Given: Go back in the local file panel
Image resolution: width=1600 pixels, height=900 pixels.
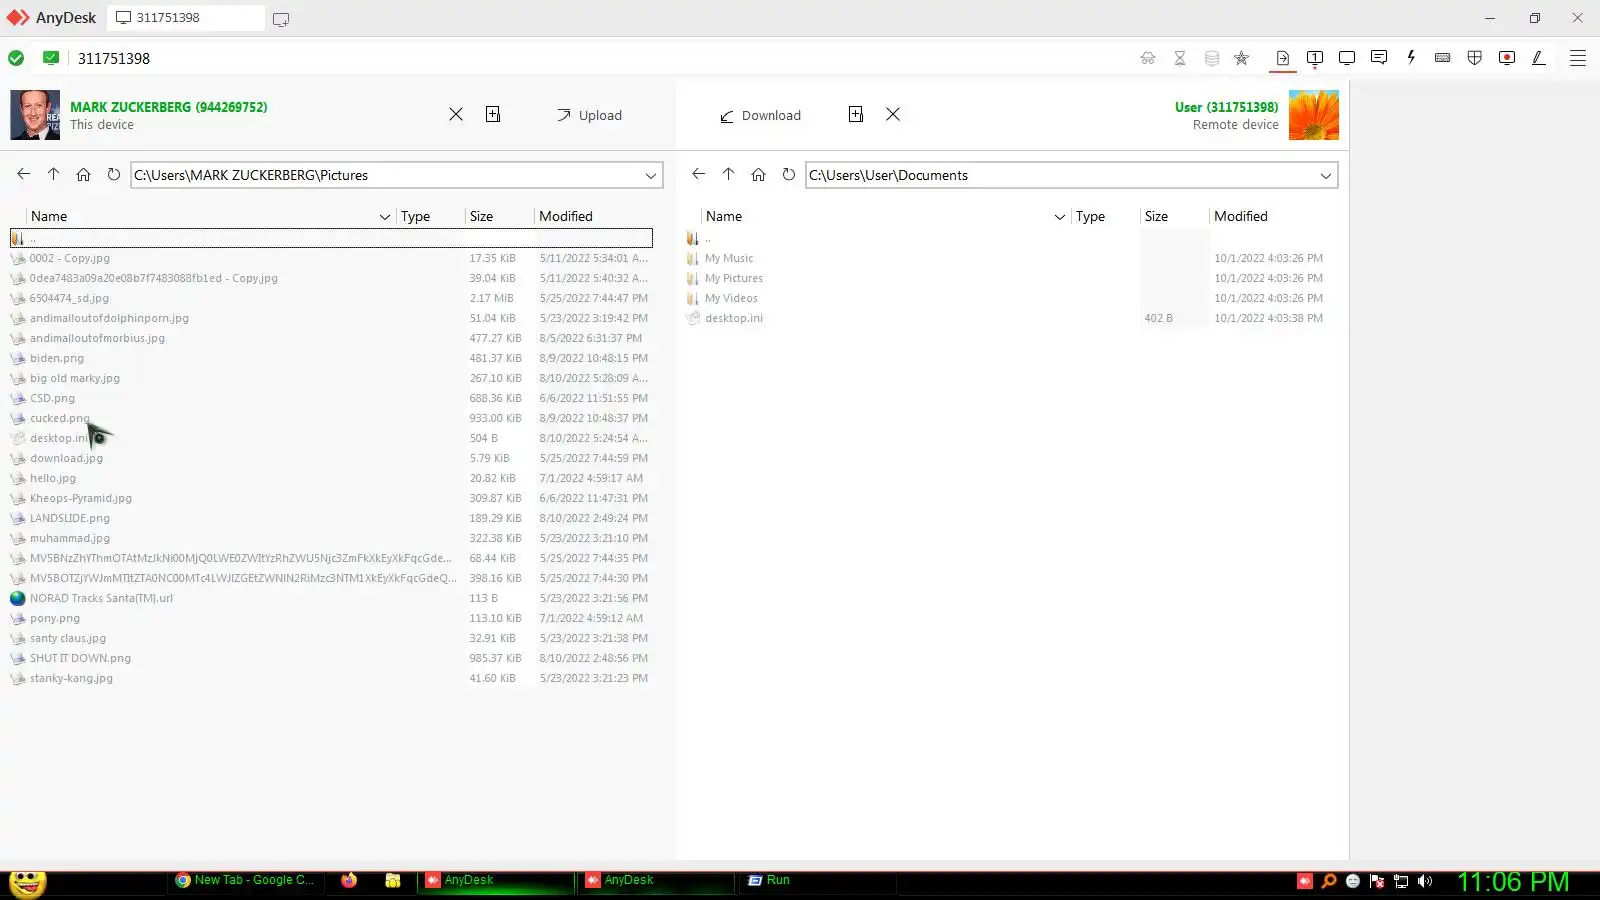Looking at the screenshot, I should point(24,174).
